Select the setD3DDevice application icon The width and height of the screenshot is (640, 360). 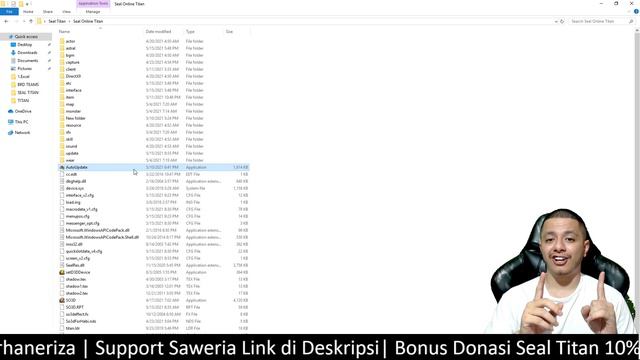[62, 272]
